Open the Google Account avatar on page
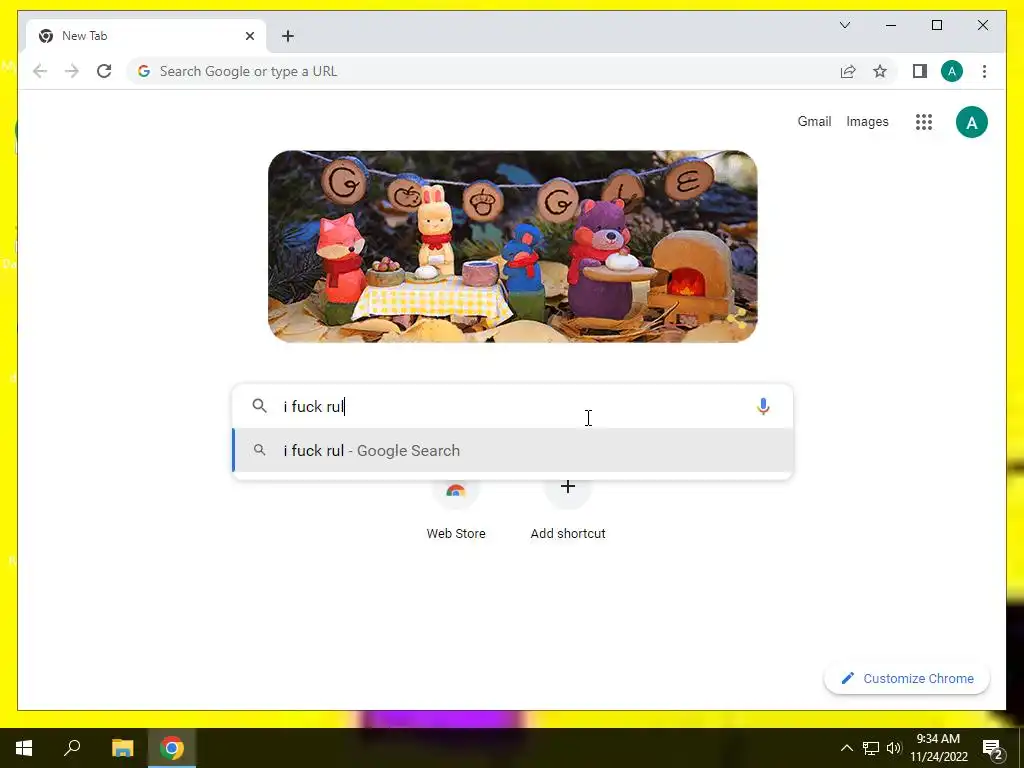This screenshot has height=768, width=1024. tap(972, 122)
